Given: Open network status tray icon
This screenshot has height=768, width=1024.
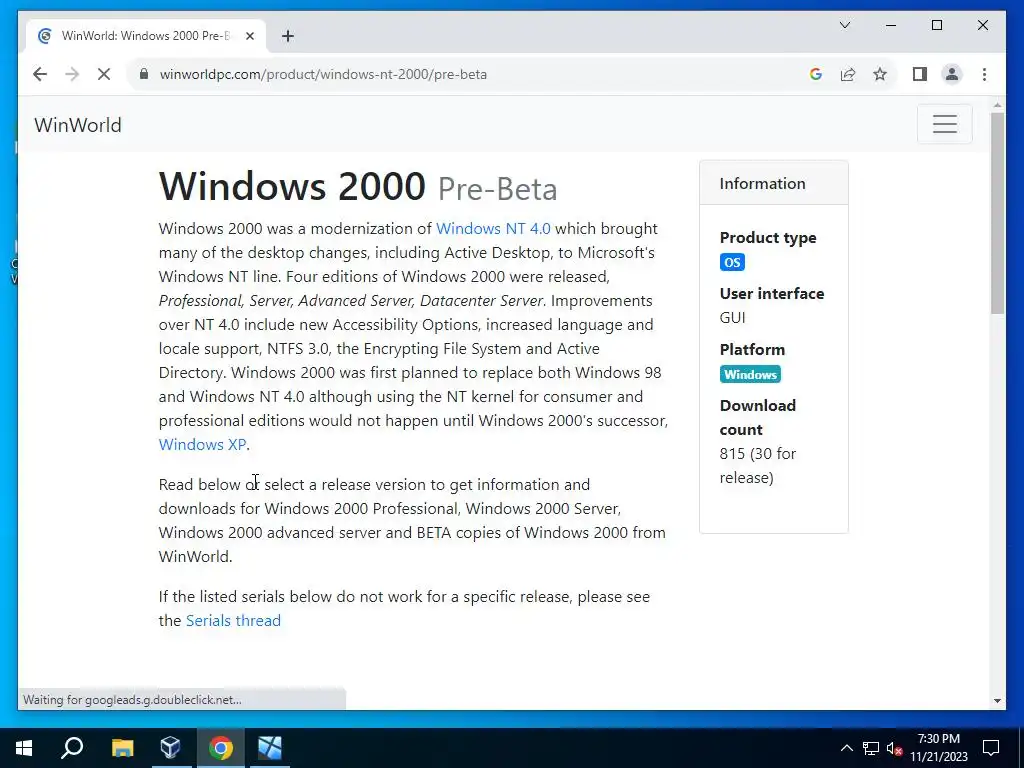Looking at the screenshot, I should (x=871, y=748).
